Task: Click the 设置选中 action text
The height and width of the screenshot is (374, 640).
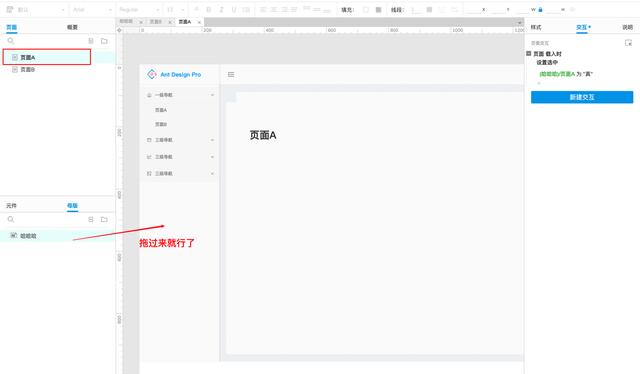Action: point(547,62)
